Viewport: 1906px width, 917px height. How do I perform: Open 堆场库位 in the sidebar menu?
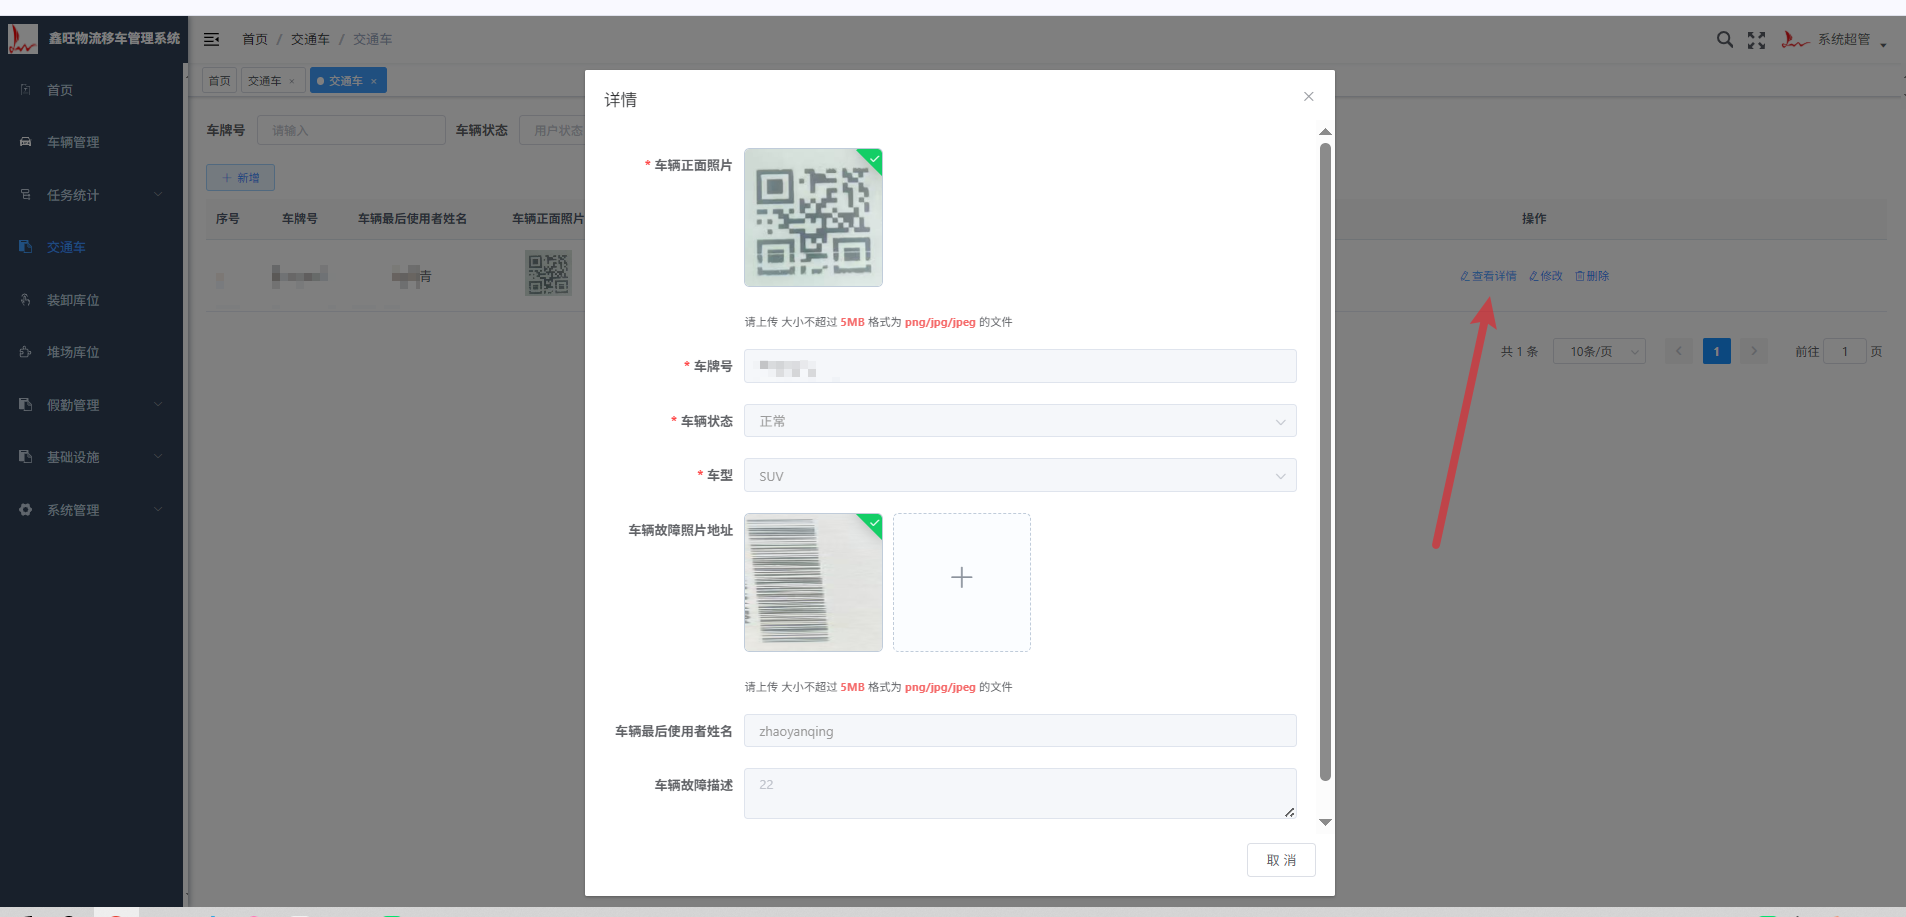pyautogui.click(x=73, y=352)
